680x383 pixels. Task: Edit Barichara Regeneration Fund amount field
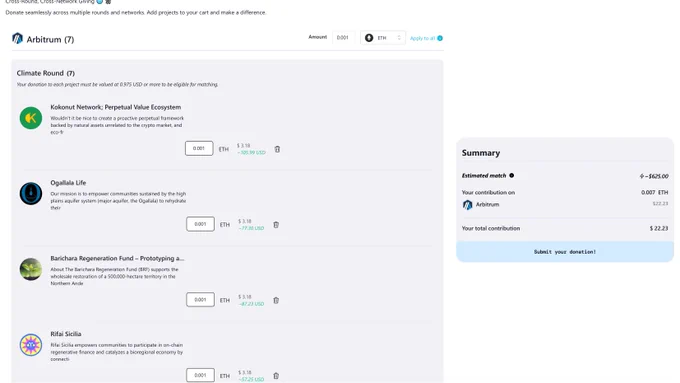point(200,300)
